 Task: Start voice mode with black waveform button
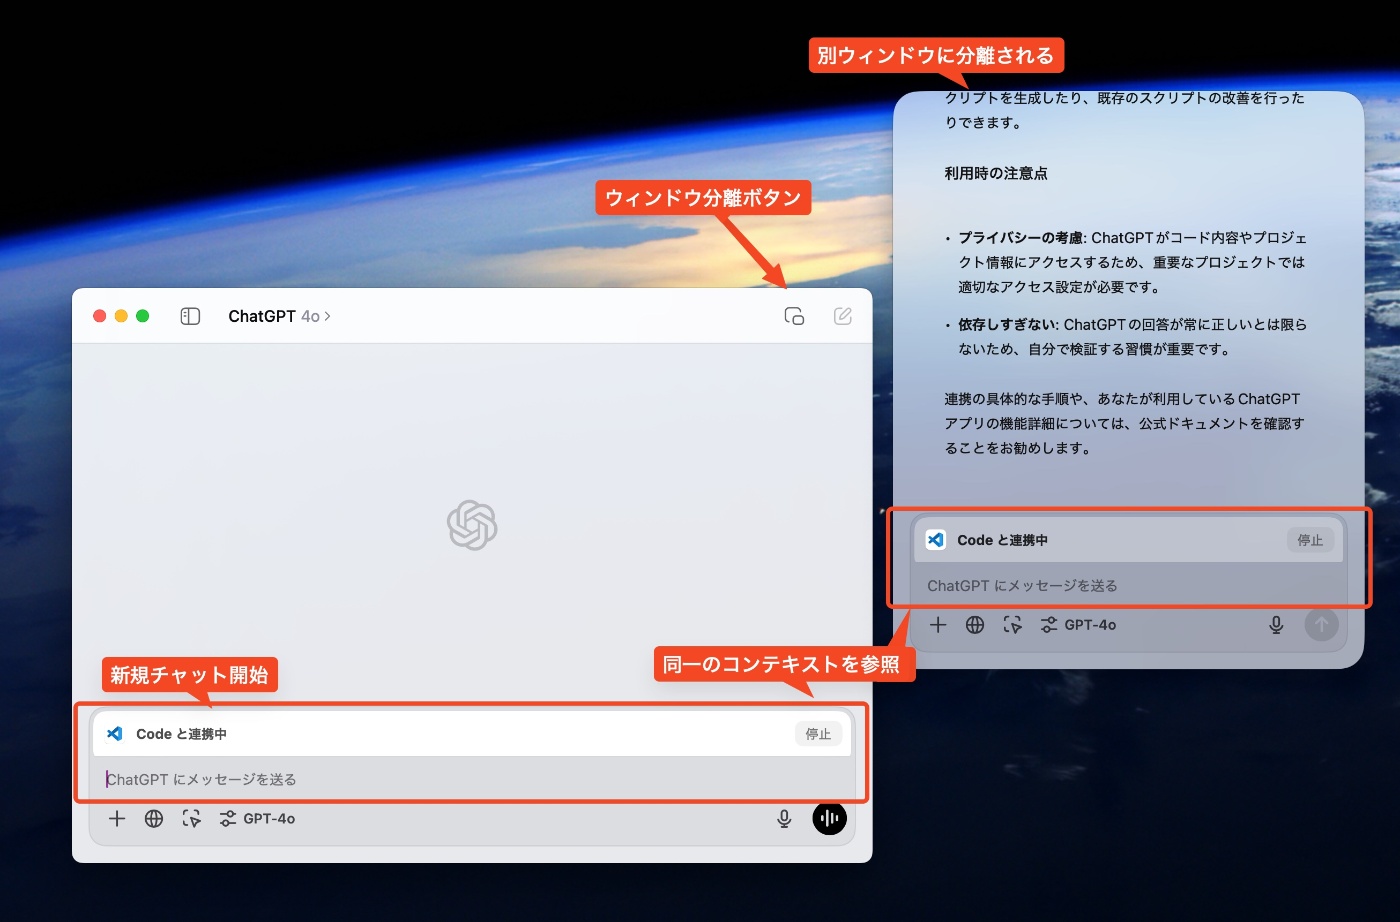tap(829, 818)
